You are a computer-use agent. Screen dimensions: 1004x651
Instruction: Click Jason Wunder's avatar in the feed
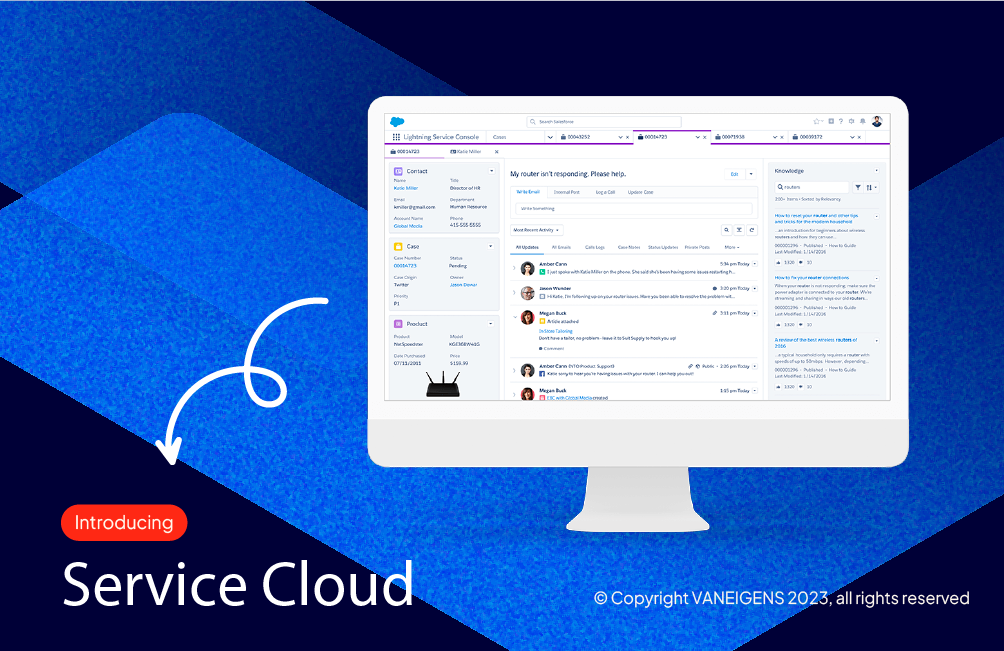pos(528,293)
